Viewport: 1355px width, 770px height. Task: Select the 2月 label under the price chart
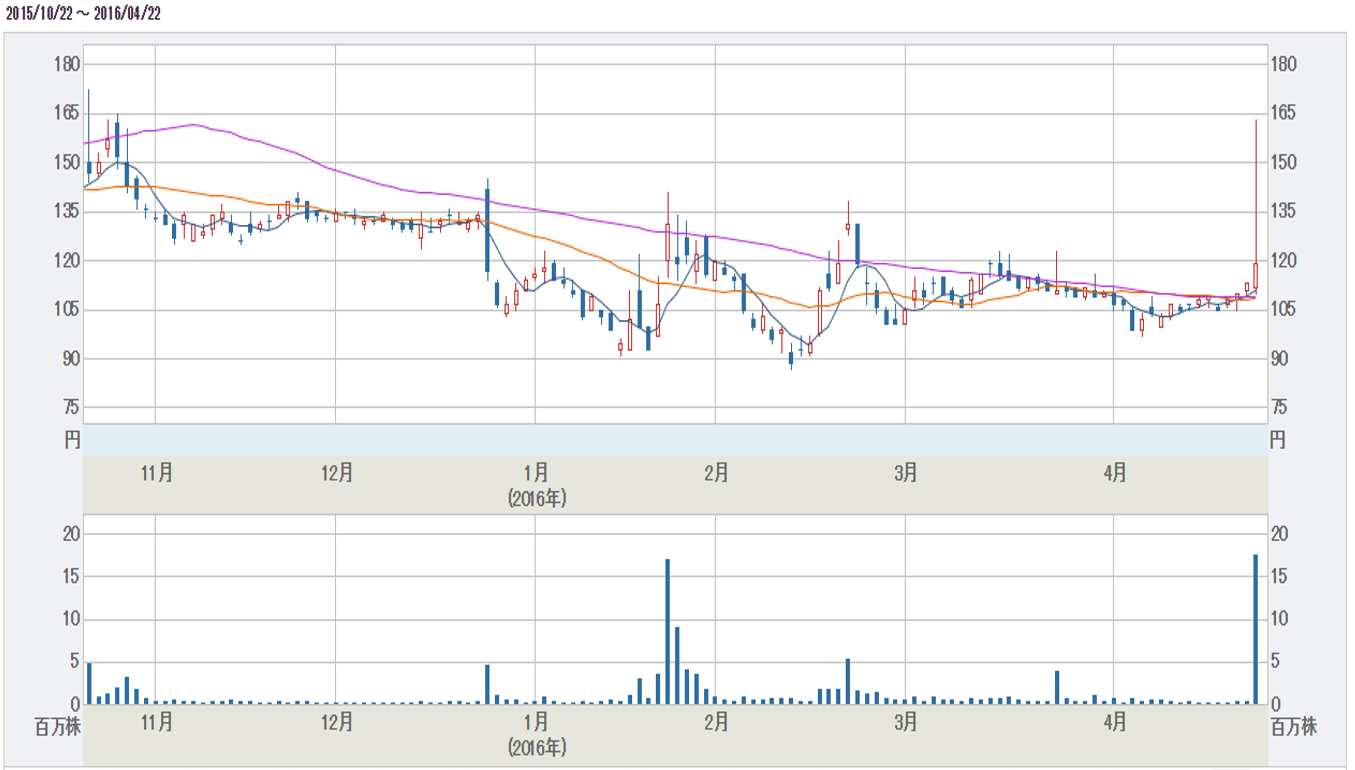coord(716,472)
